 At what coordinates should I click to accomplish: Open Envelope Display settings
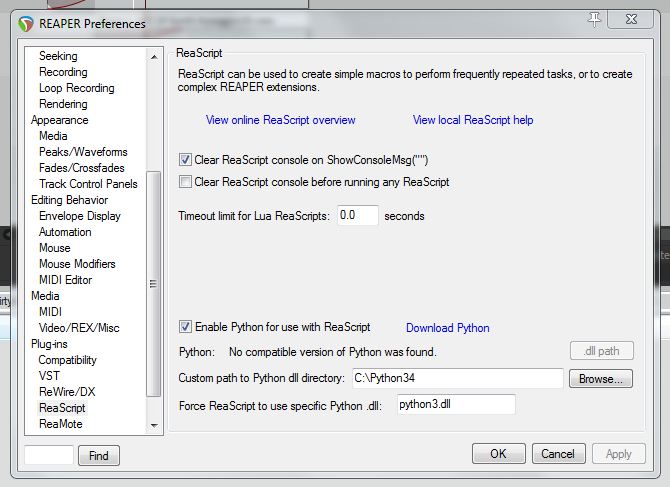(79, 216)
